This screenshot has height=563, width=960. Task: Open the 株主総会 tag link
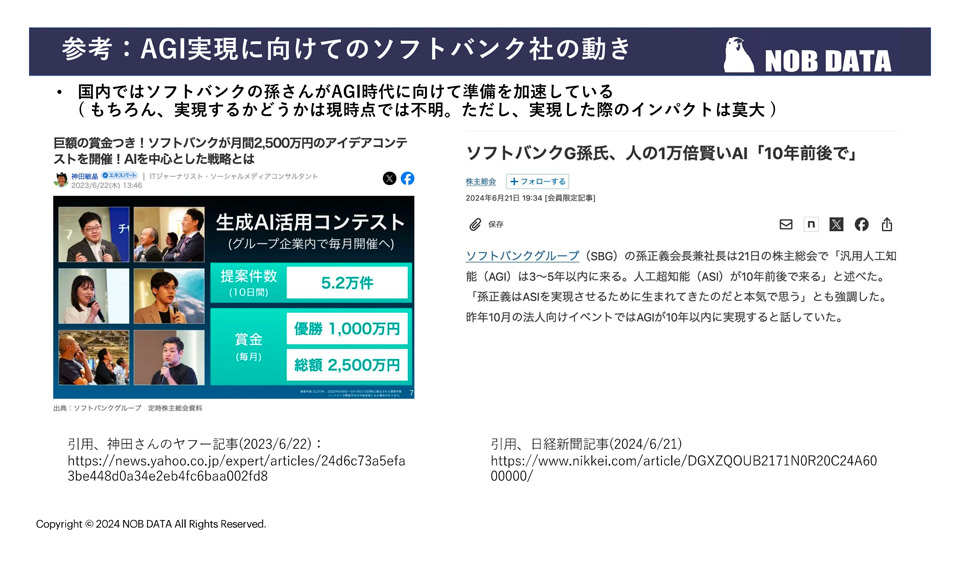coord(481,182)
